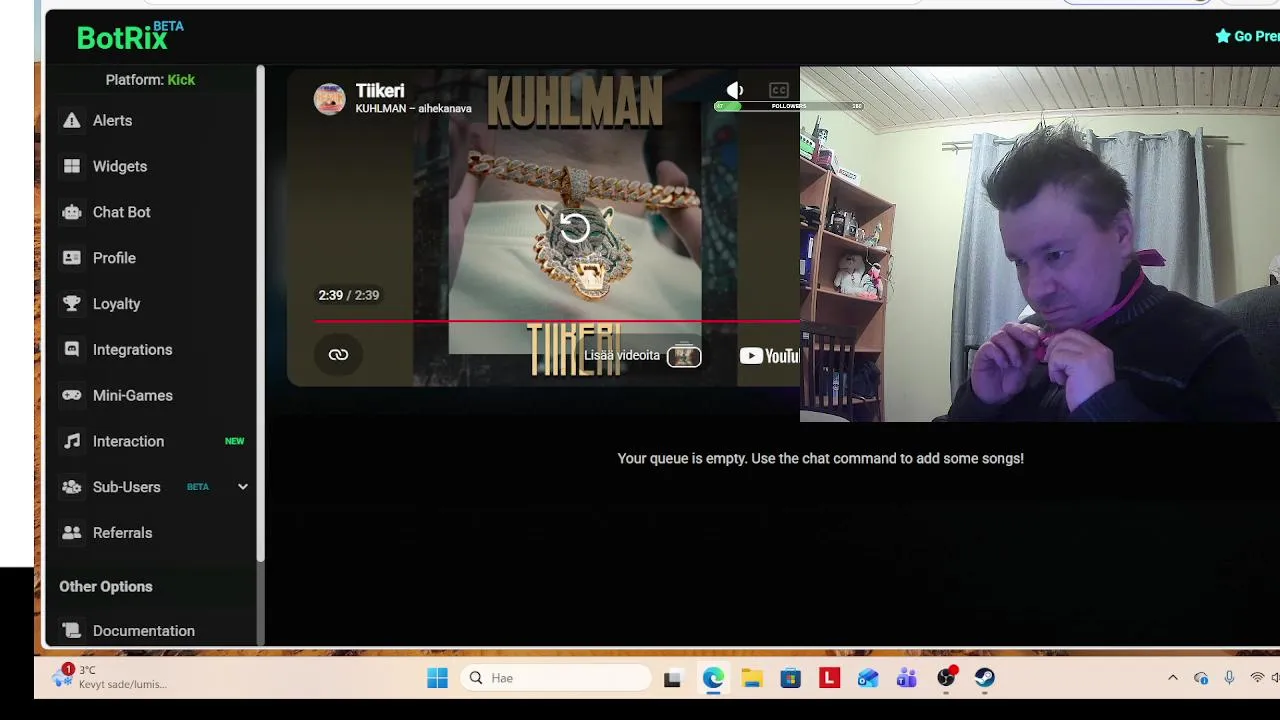This screenshot has height=720, width=1280.
Task: Click the Lisää videoita button
Action: click(642, 355)
